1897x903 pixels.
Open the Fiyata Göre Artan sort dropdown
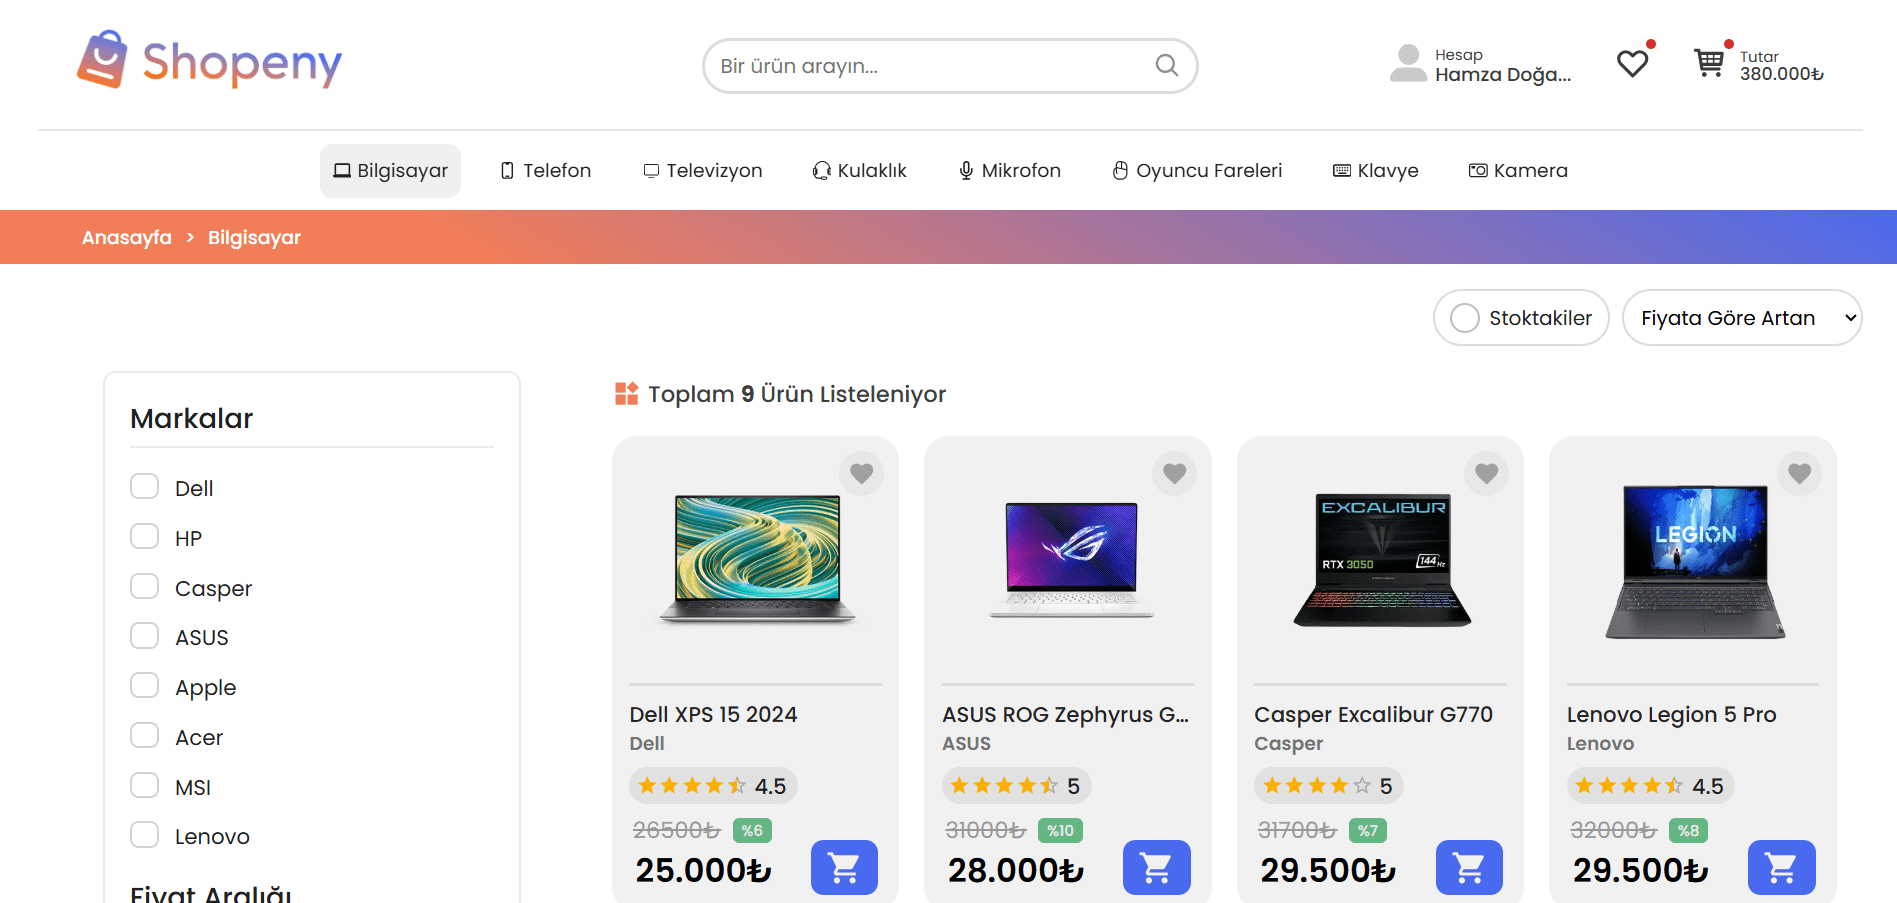pos(1742,318)
